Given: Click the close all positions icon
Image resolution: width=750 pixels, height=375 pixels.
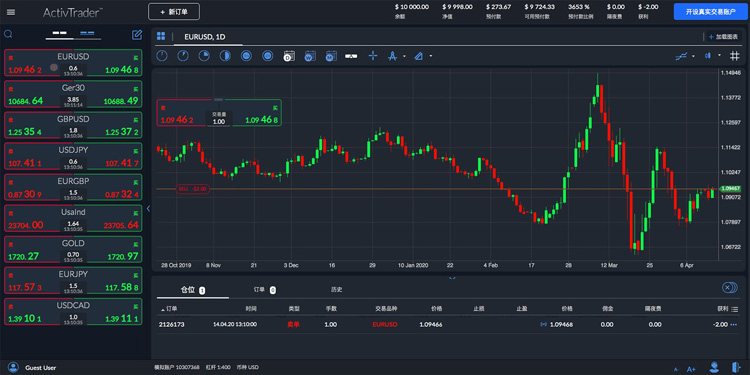Looking at the screenshot, I should coord(729,287).
